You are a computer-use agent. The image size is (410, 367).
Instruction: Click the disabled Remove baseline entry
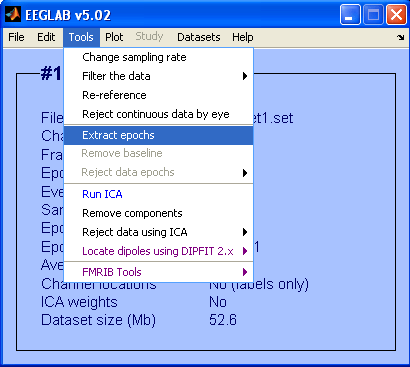158,153
